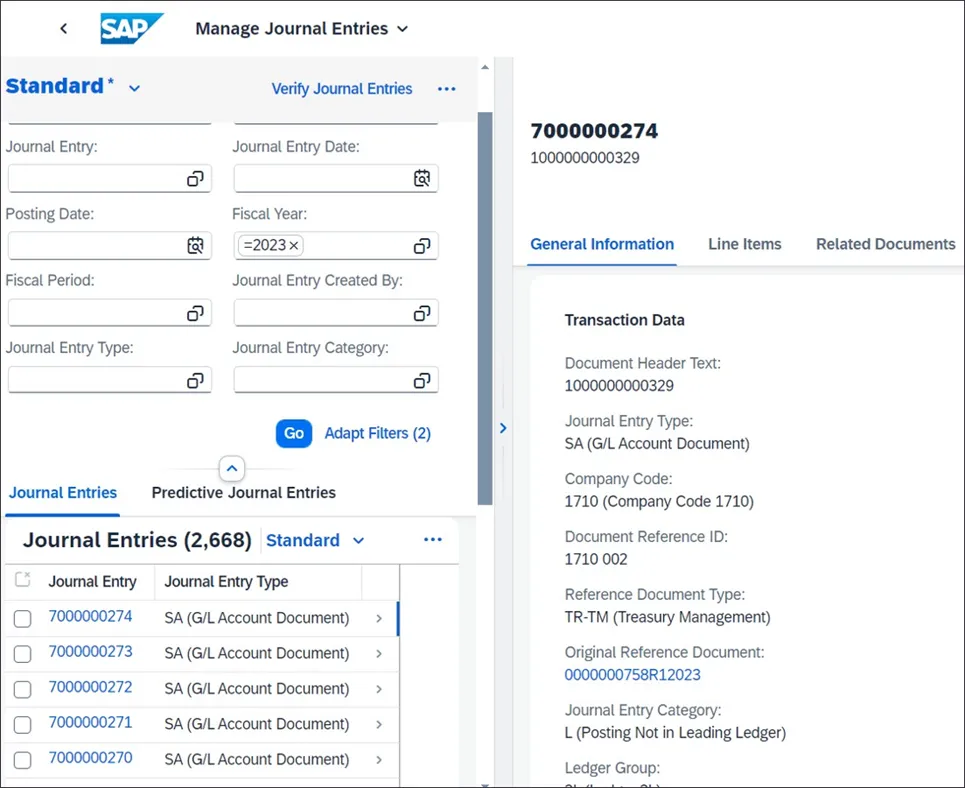Image resolution: width=965 pixels, height=788 pixels.
Task: Open journal entry 7000000271 link
Action: tap(90, 722)
